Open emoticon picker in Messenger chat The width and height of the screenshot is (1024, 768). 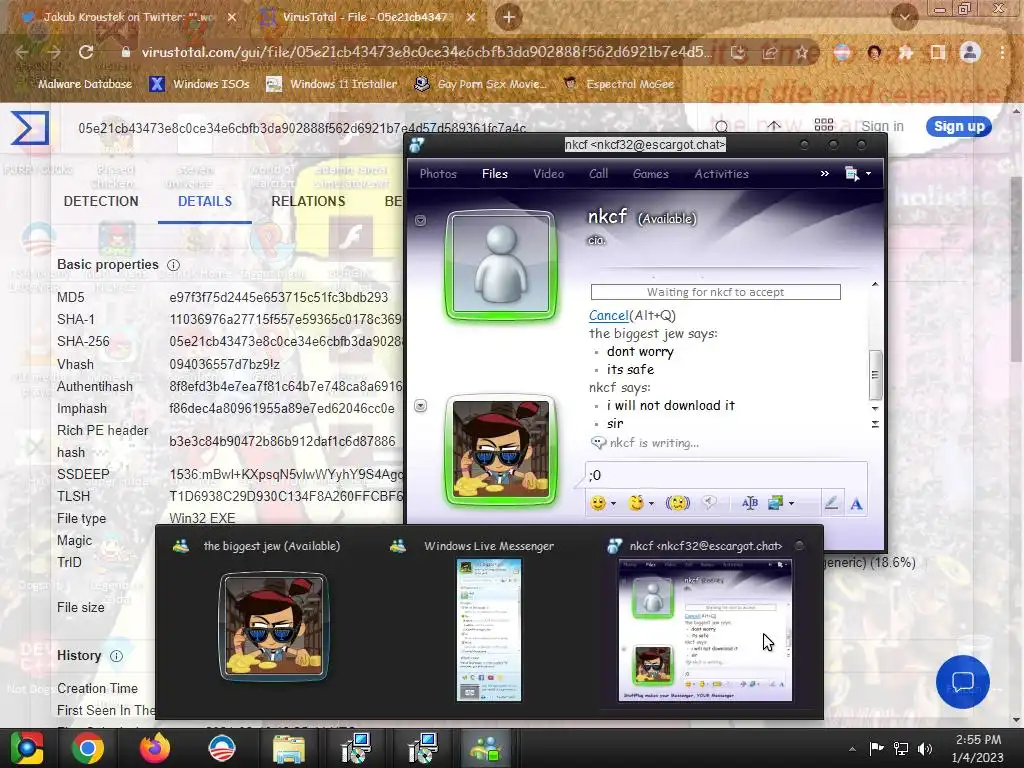point(597,503)
